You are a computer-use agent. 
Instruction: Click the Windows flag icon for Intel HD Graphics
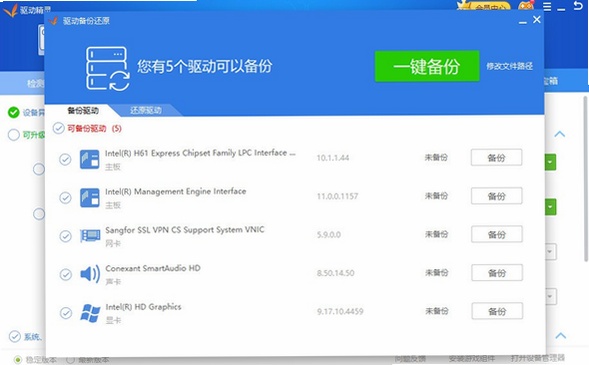tap(91, 313)
